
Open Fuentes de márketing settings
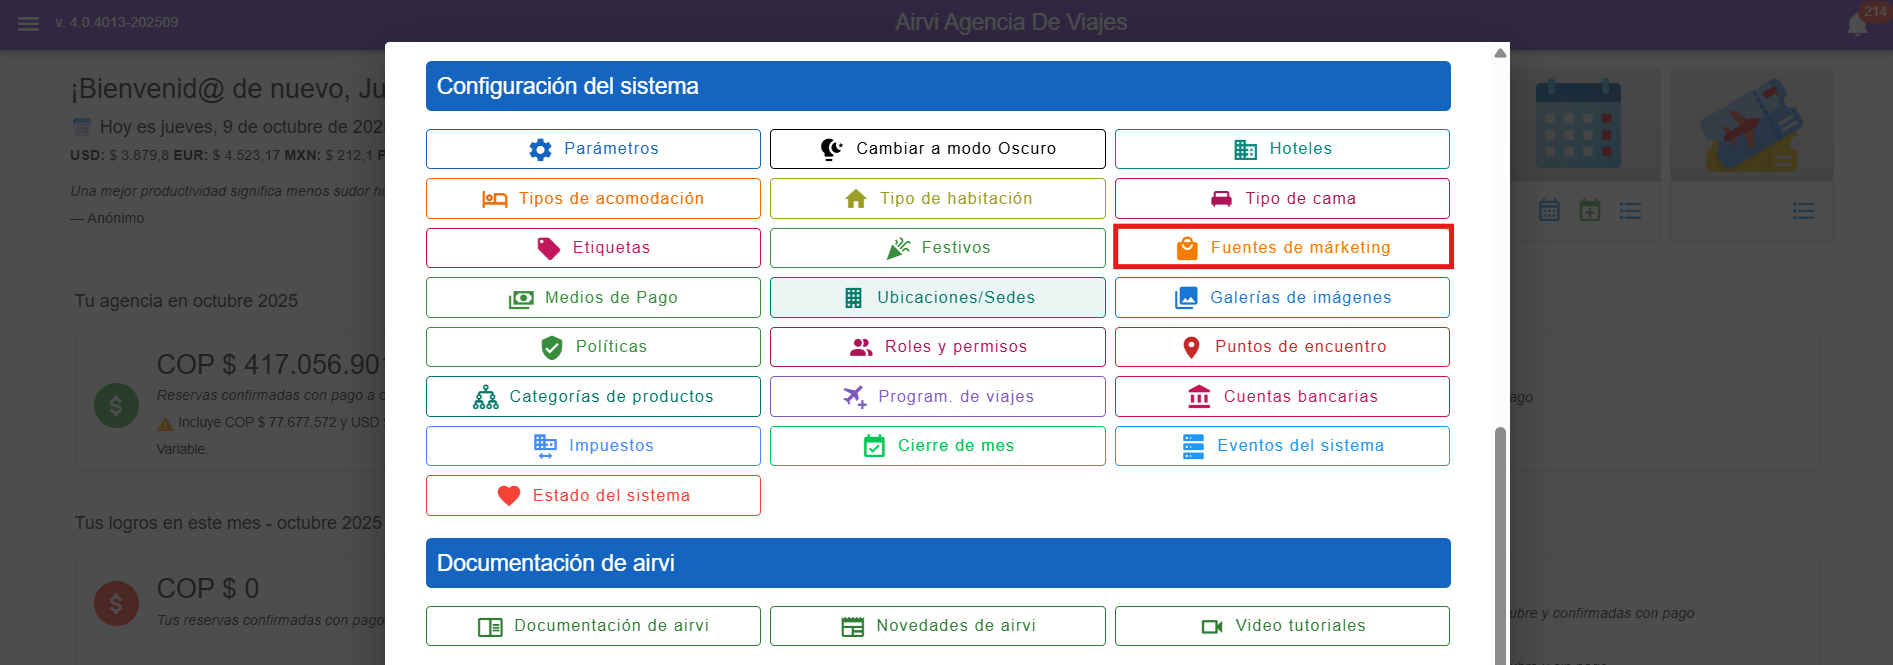1282,247
